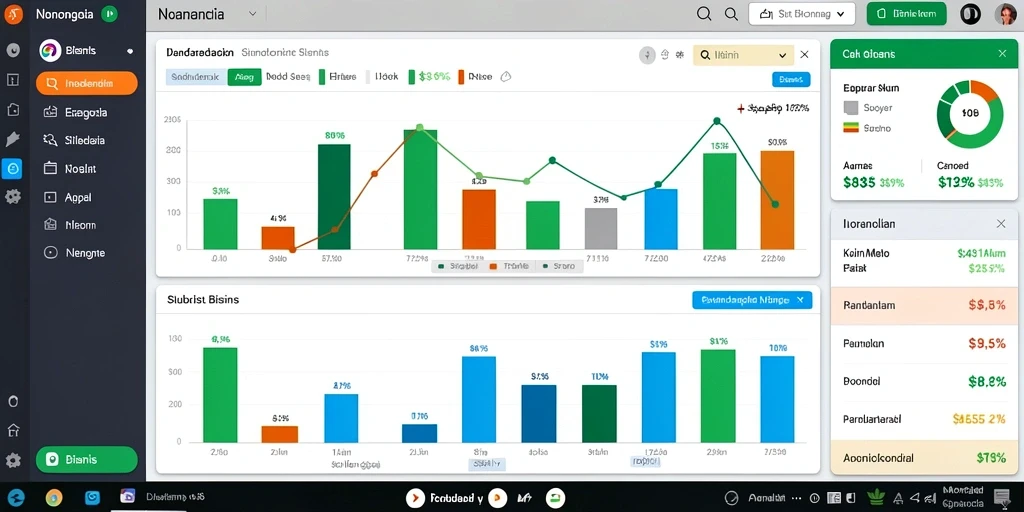Expand the Noanancia title dropdown chevron
This screenshot has height=512, width=1024.
coord(253,13)
